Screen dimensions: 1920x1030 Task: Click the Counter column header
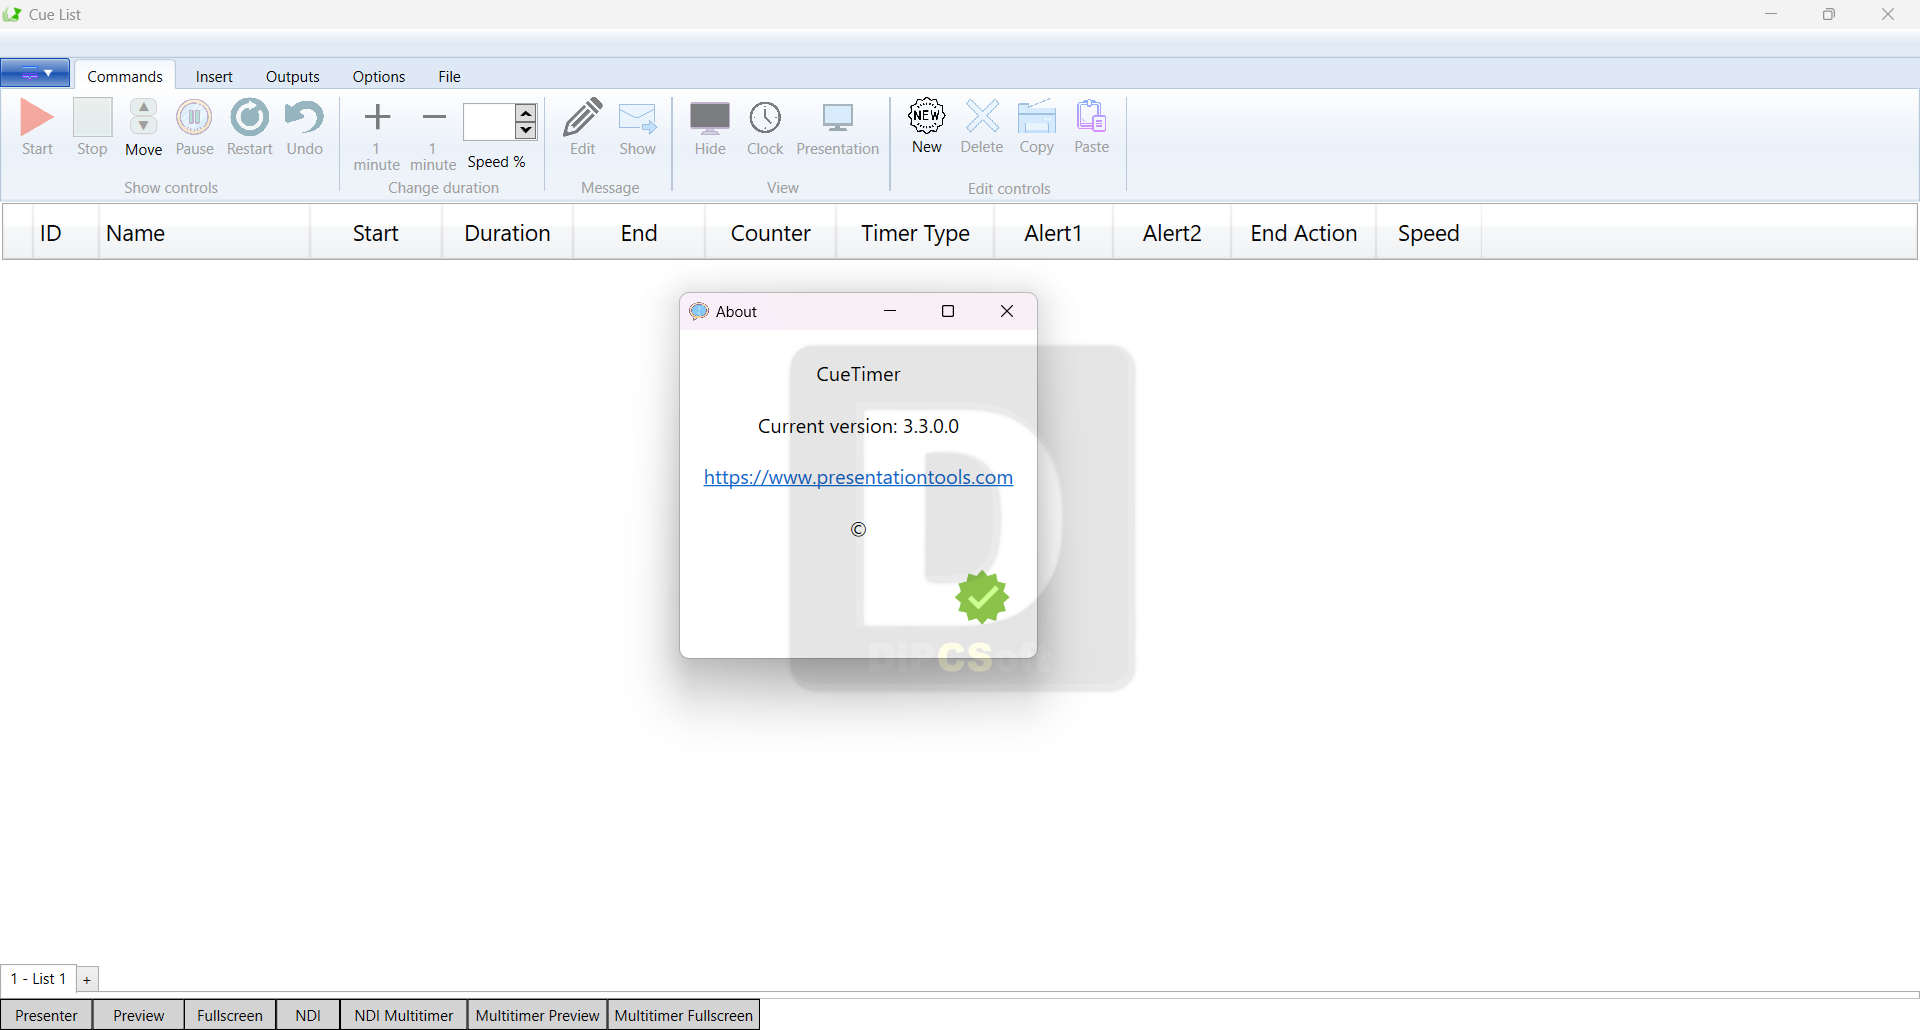[770, 233]
